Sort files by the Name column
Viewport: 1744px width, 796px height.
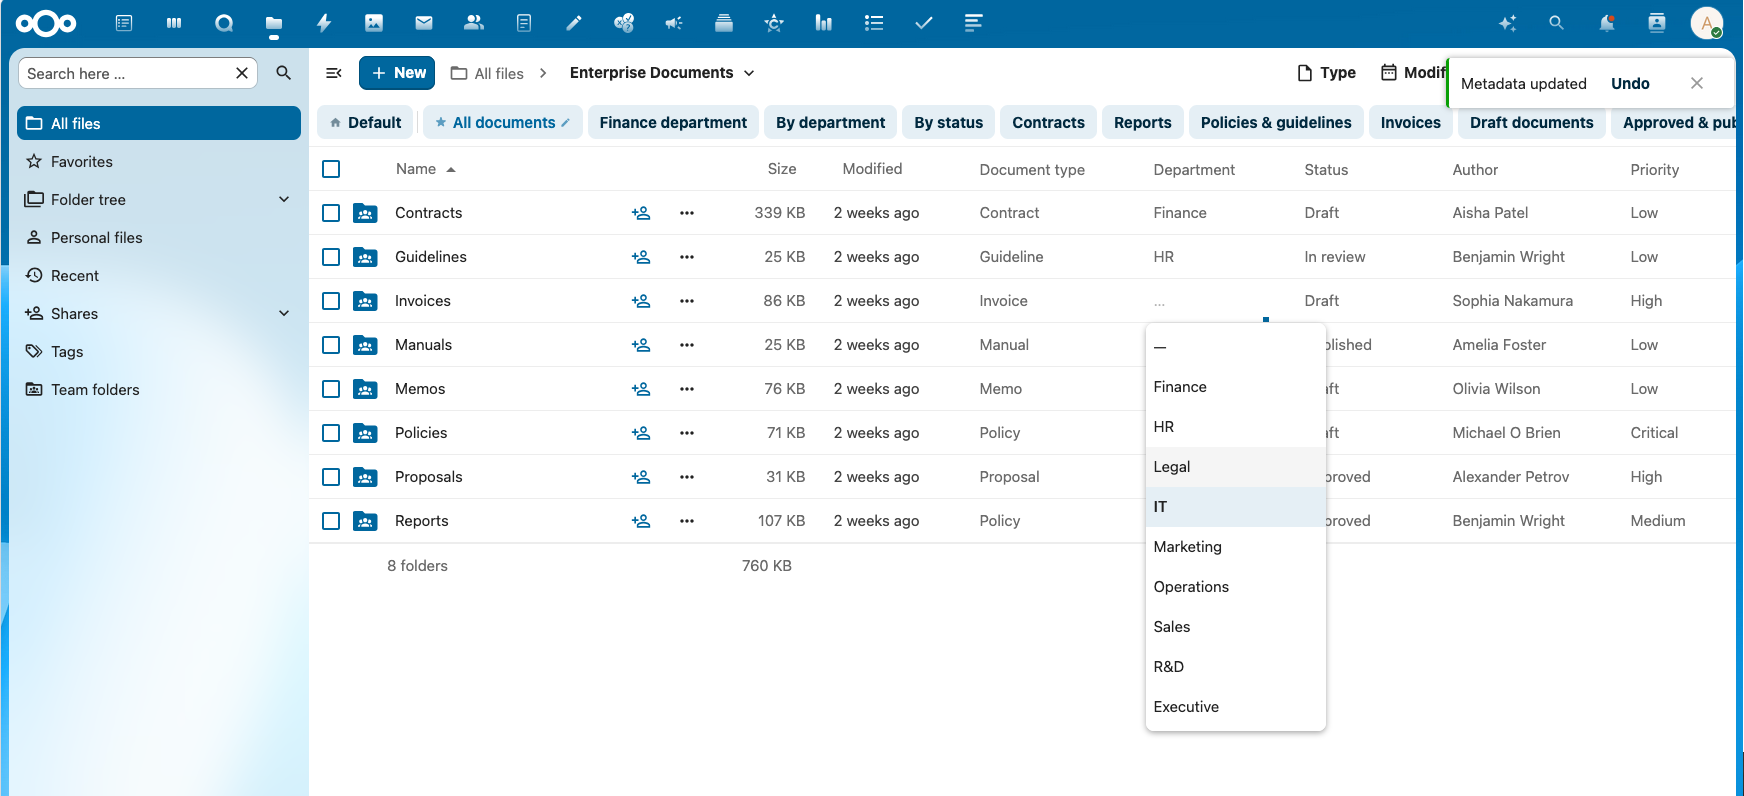click(425, 169)
